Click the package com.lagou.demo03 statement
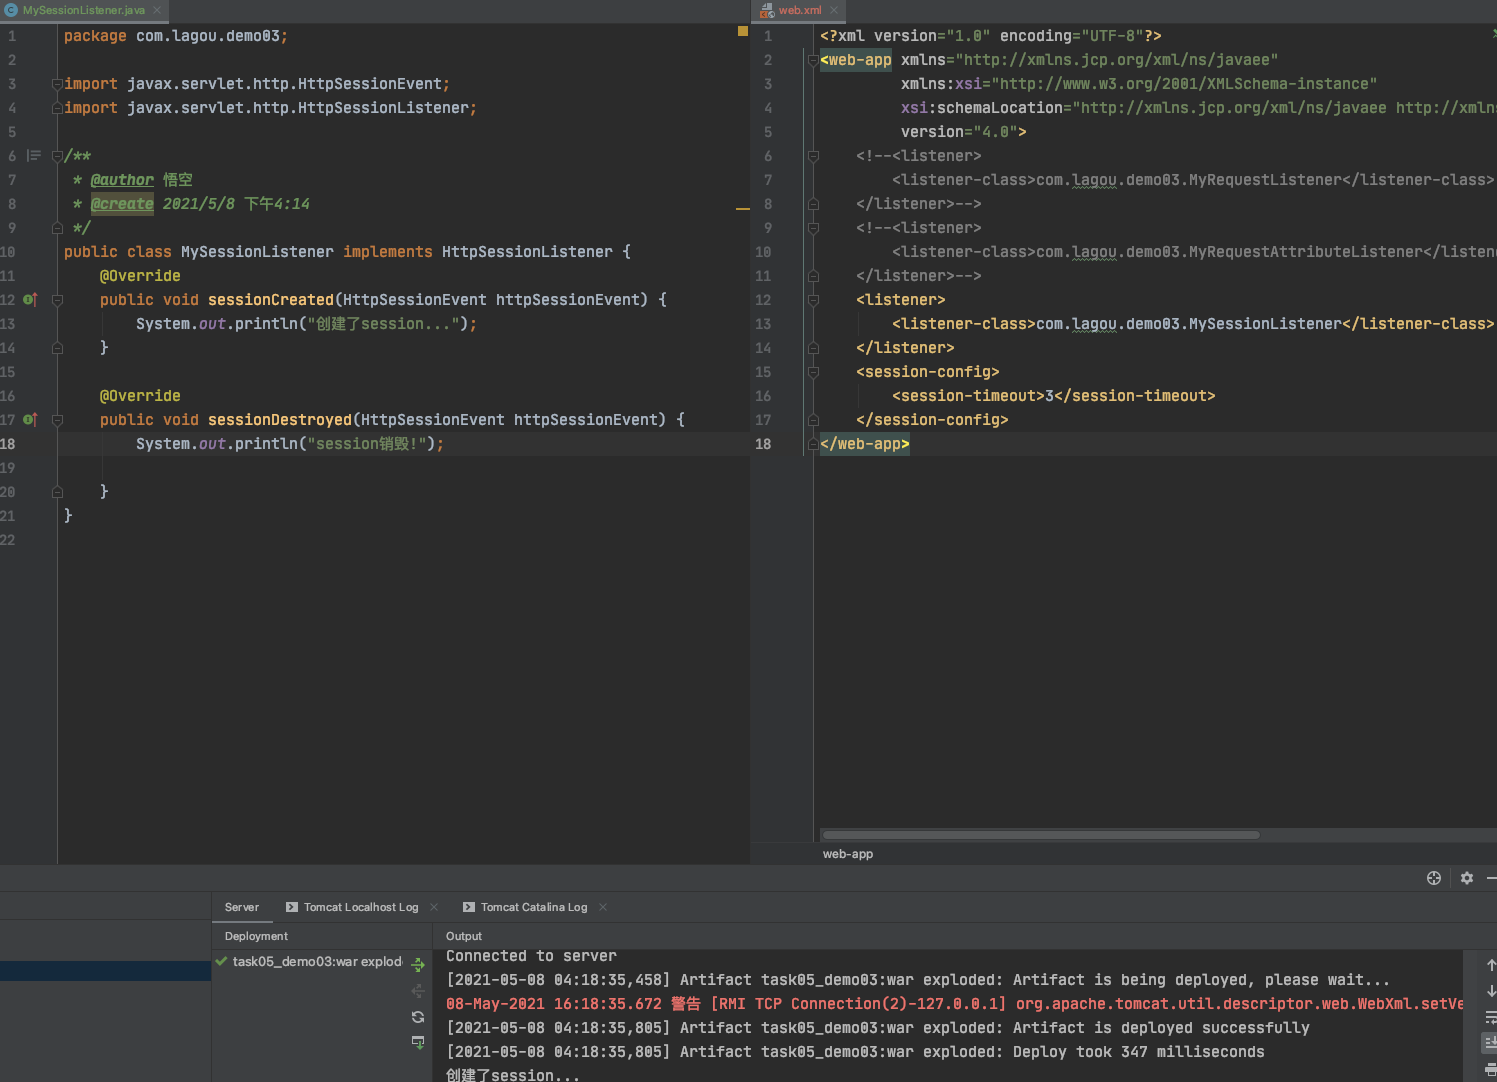The height and width of the screenshot is (1082, 1497). tap(176, 36)
